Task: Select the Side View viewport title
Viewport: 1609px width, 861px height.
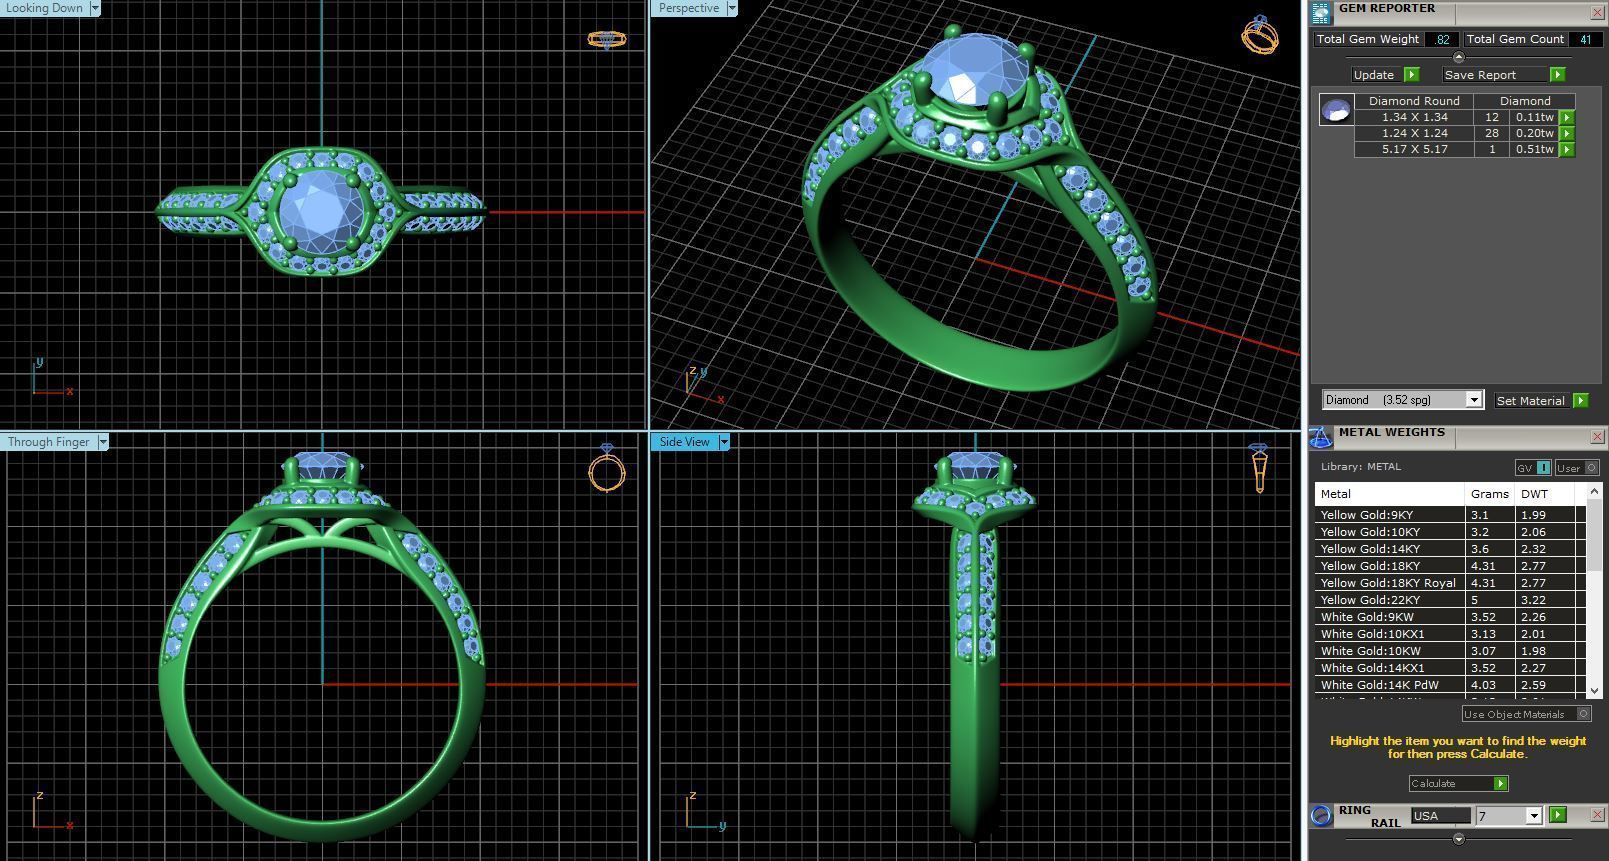Action: pyautogui.click(x=684, y=442)
